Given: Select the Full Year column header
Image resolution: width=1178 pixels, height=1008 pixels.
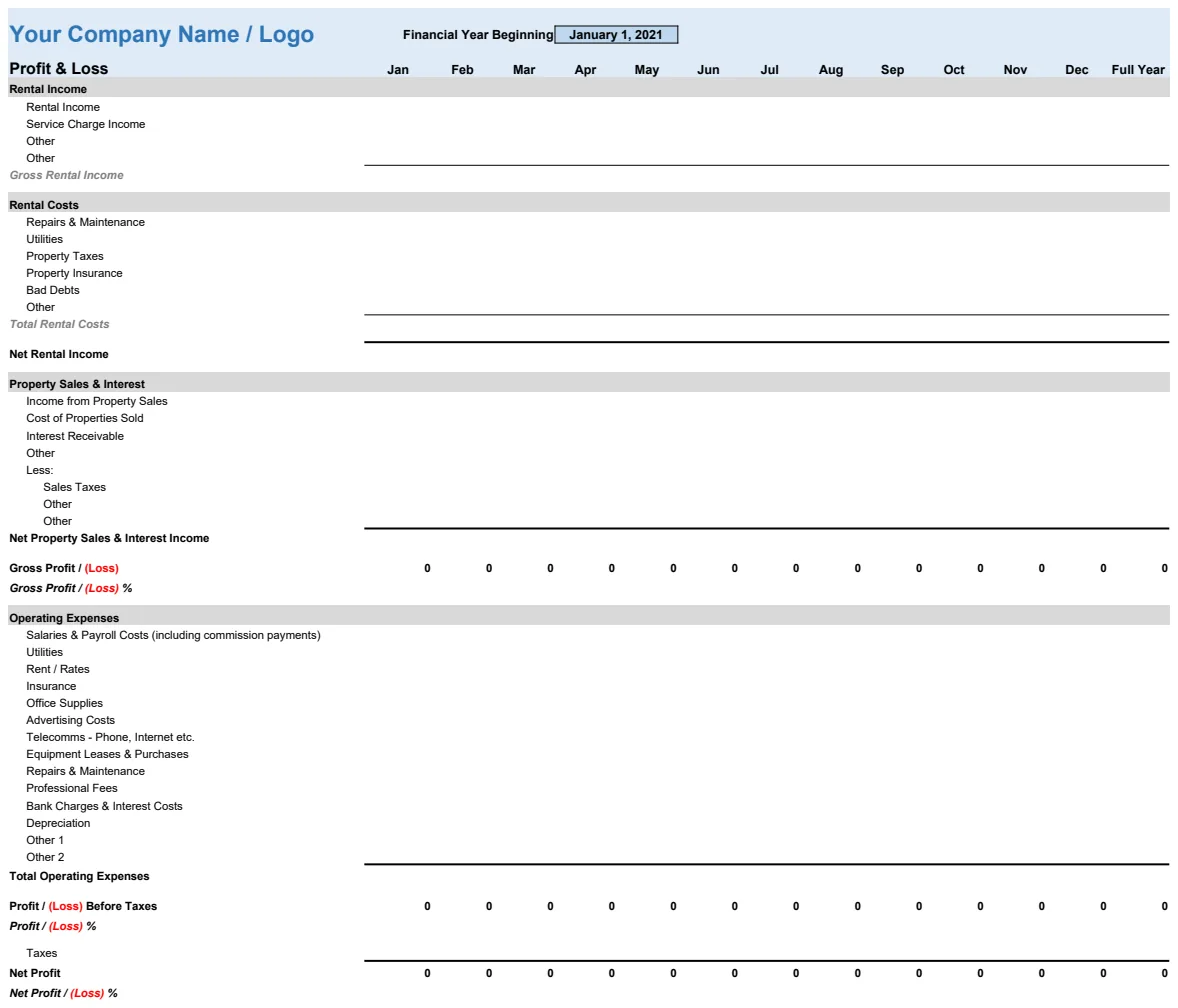Looking at the screenshot, I should click(1138, 70).
